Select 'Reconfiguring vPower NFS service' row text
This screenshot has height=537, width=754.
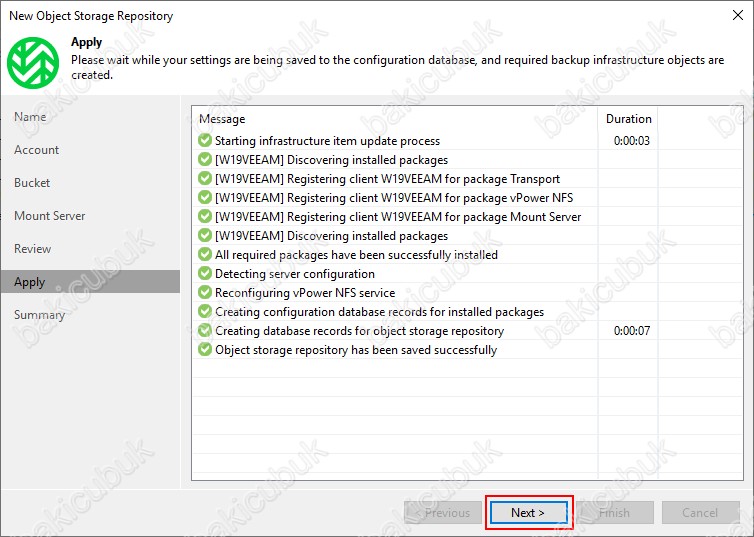coord(305,293)
